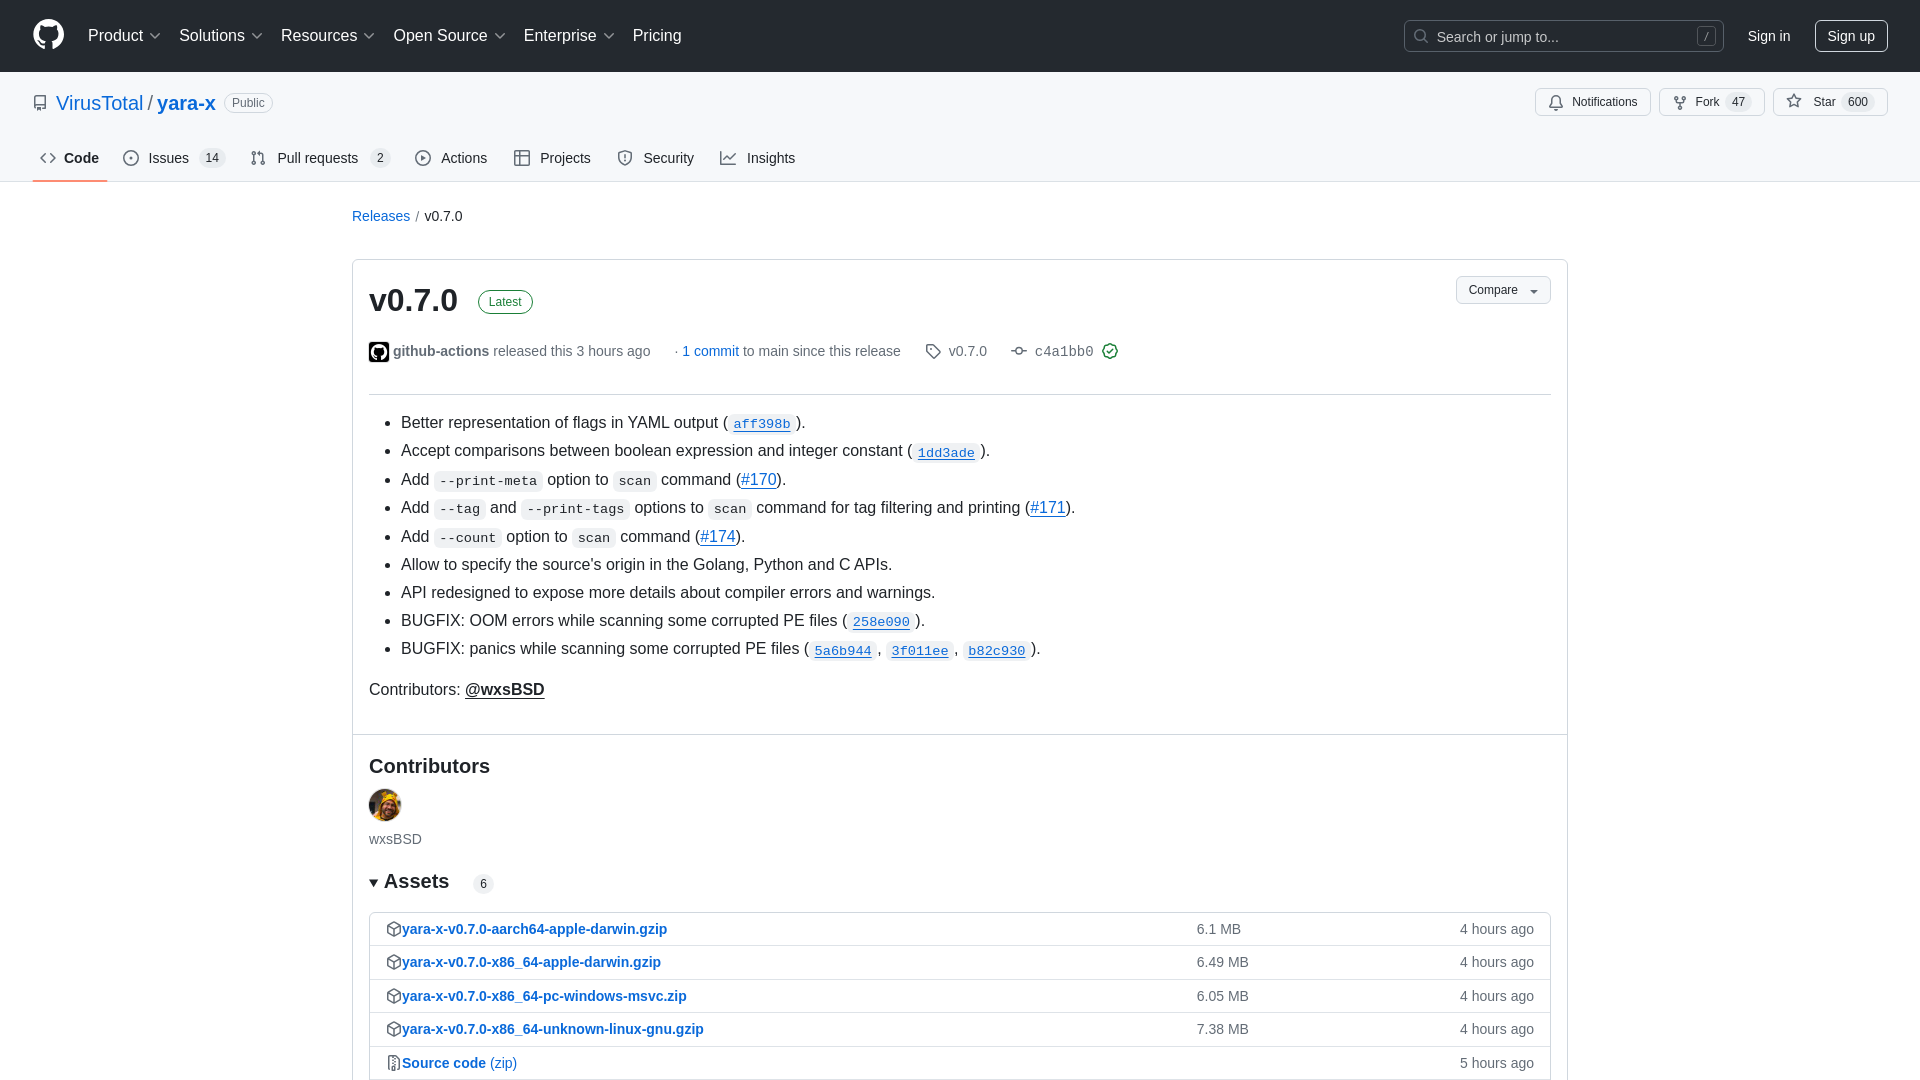The height and width of the screenshot is (1080, 1920).
Task: Click the Sign up button
Action: pos(1851,36)
